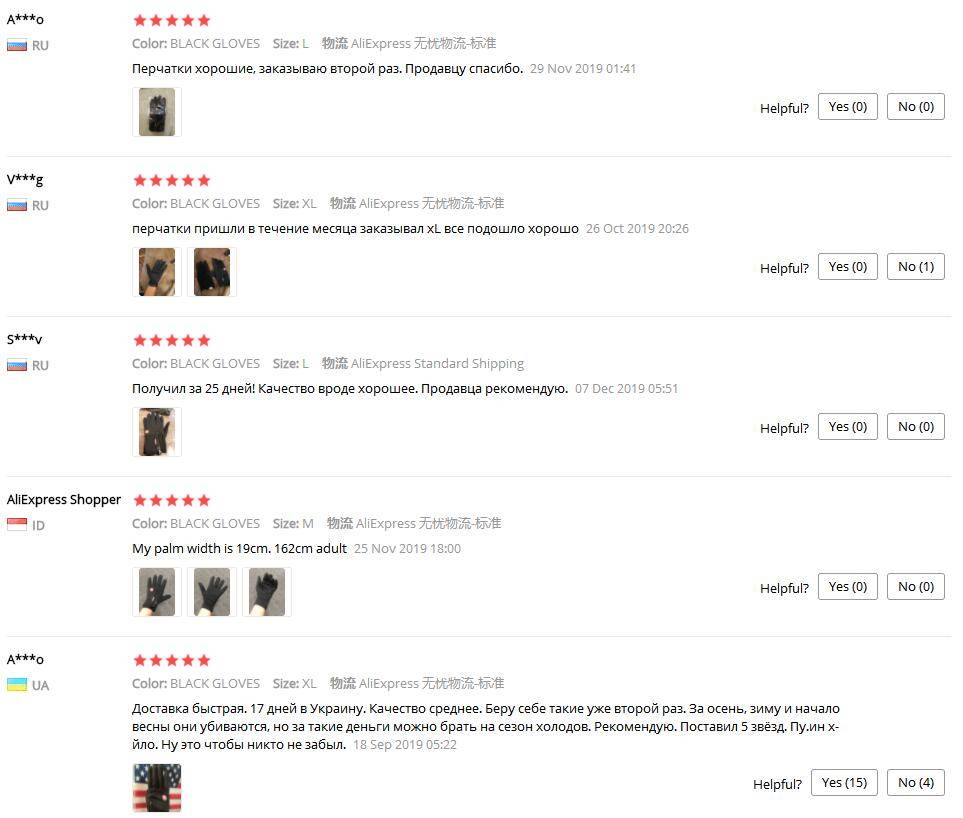Open glove photo in S***v review
963x818 pixels.
(157, 432)
